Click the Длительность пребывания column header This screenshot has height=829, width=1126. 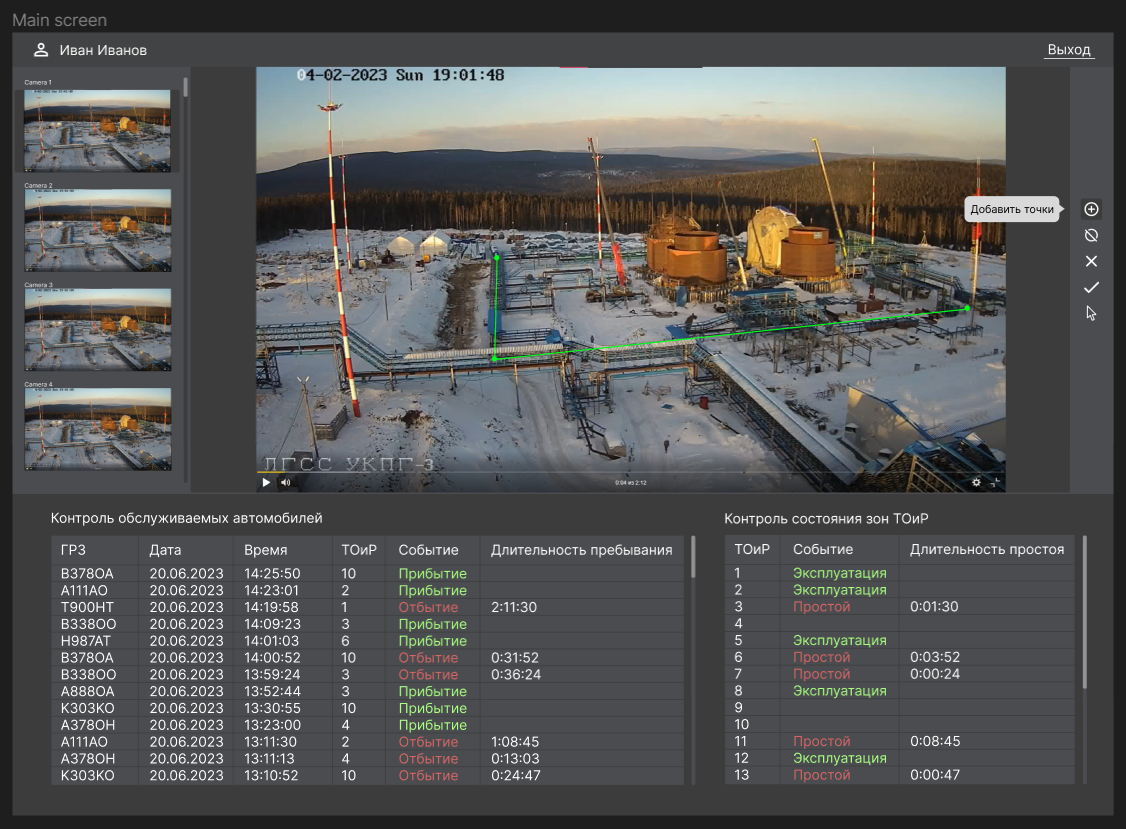pyautogui.click(x=581, y=549)
